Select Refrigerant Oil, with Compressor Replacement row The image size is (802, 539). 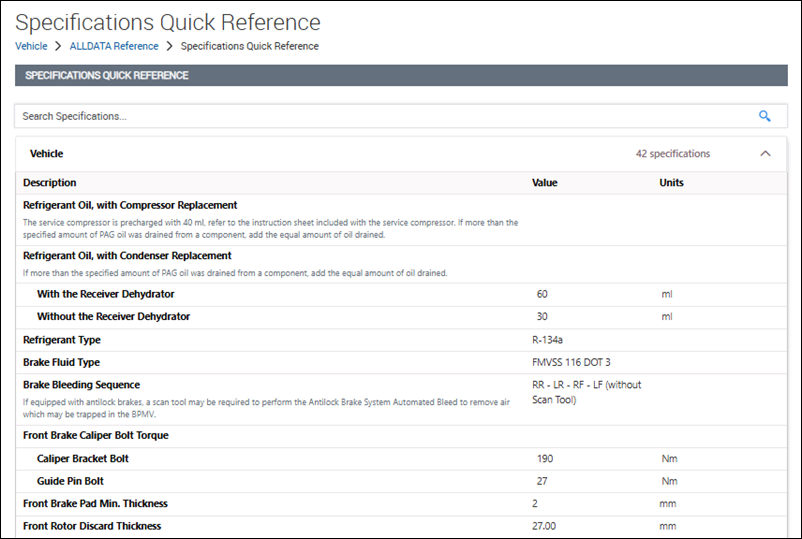point(130,205)
